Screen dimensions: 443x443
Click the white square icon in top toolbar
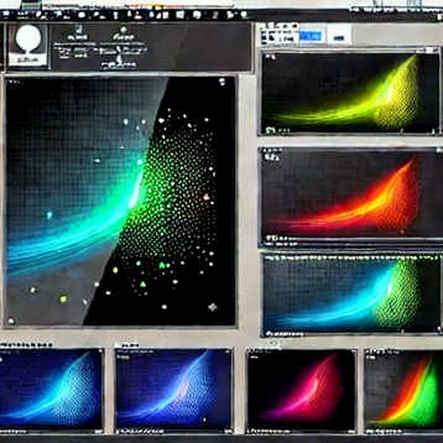tap(180, 14)
